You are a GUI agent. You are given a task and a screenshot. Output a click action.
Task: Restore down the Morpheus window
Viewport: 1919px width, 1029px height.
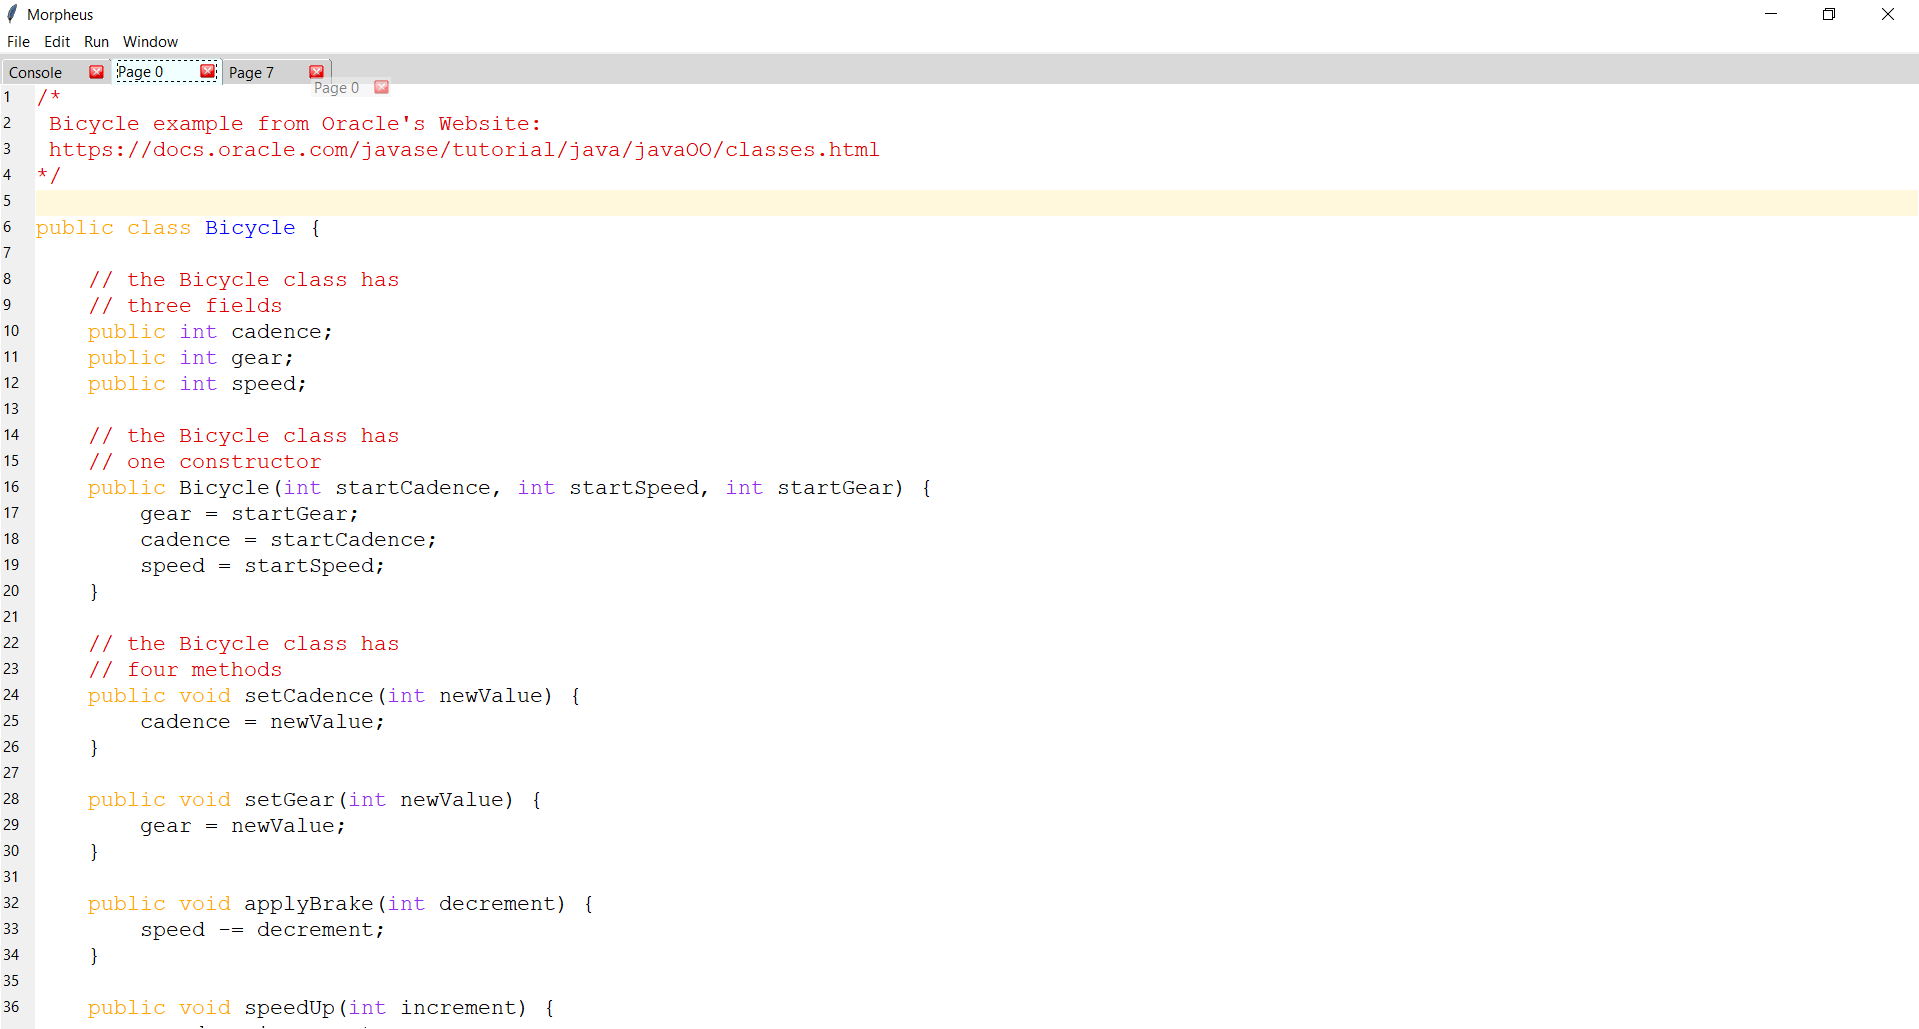pos(1829,14)
